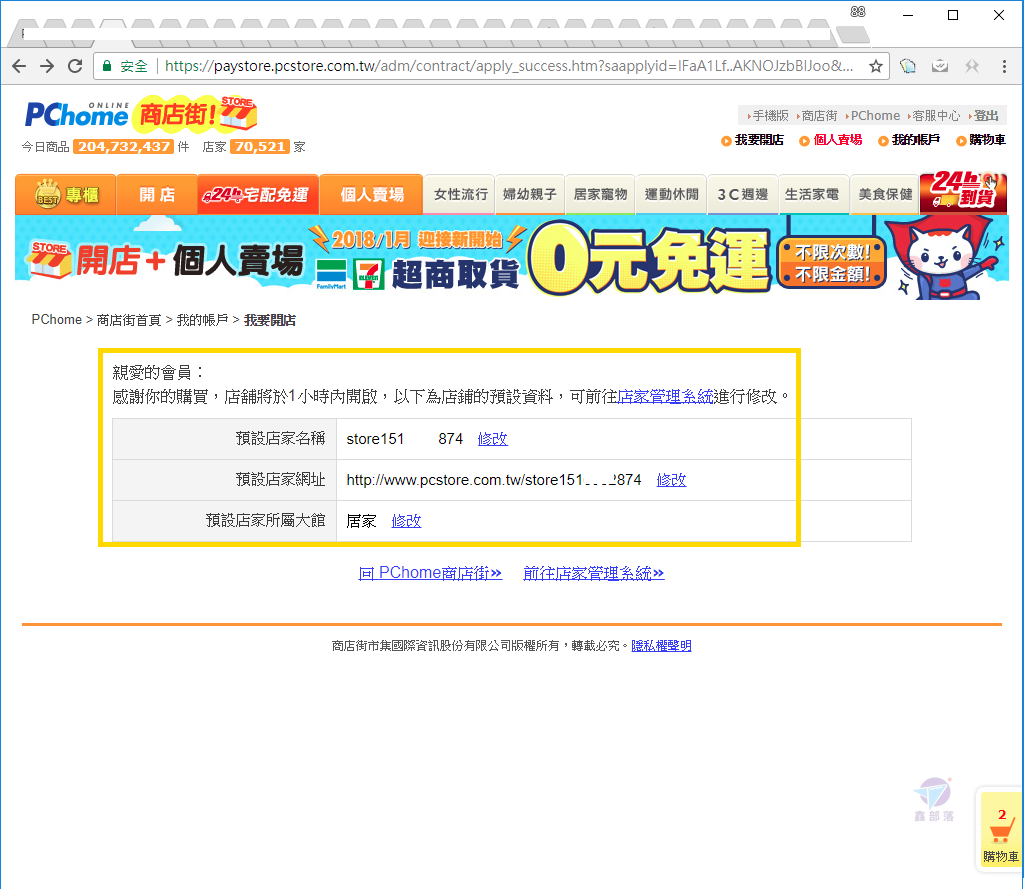1024x889 pixels.
Task: Click the browser forward arrow
Action: 47,66
